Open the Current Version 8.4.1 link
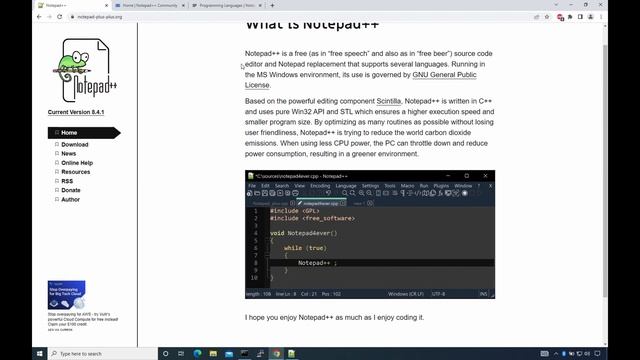The width and height of the screenshot is (640, 360). [x=76, y=112]
